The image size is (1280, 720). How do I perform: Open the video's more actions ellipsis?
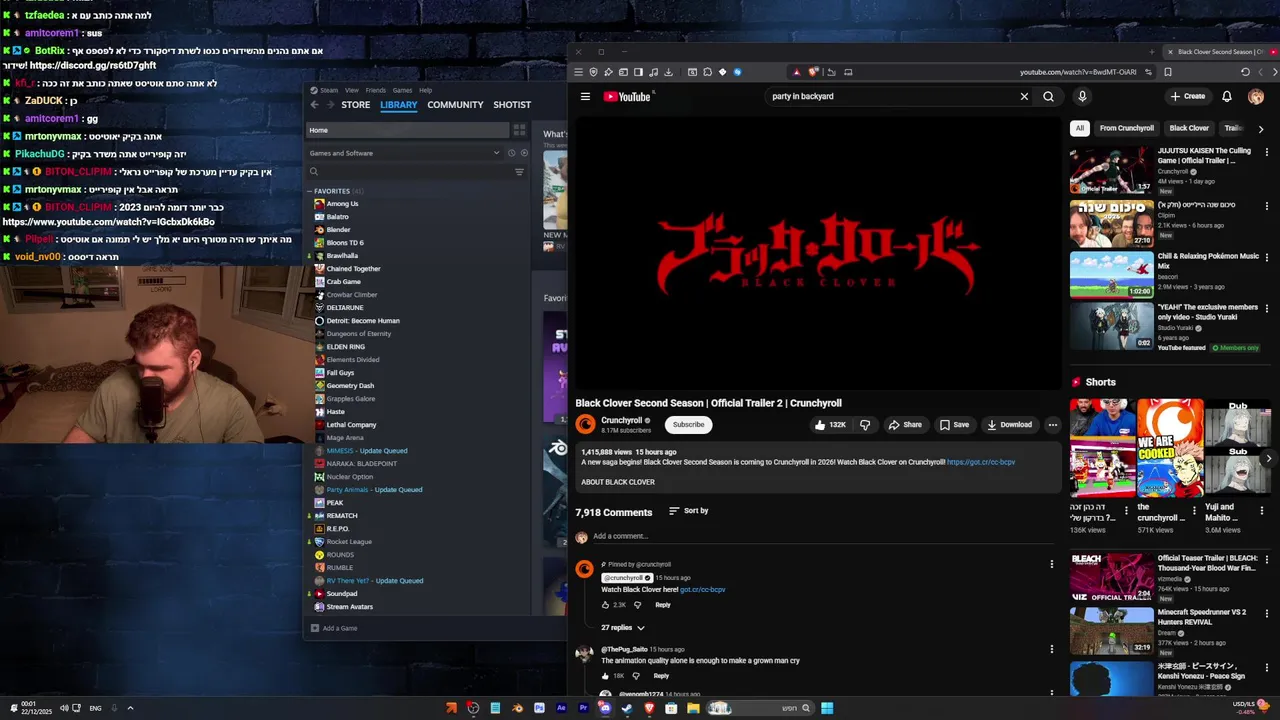coord(1052,425)
